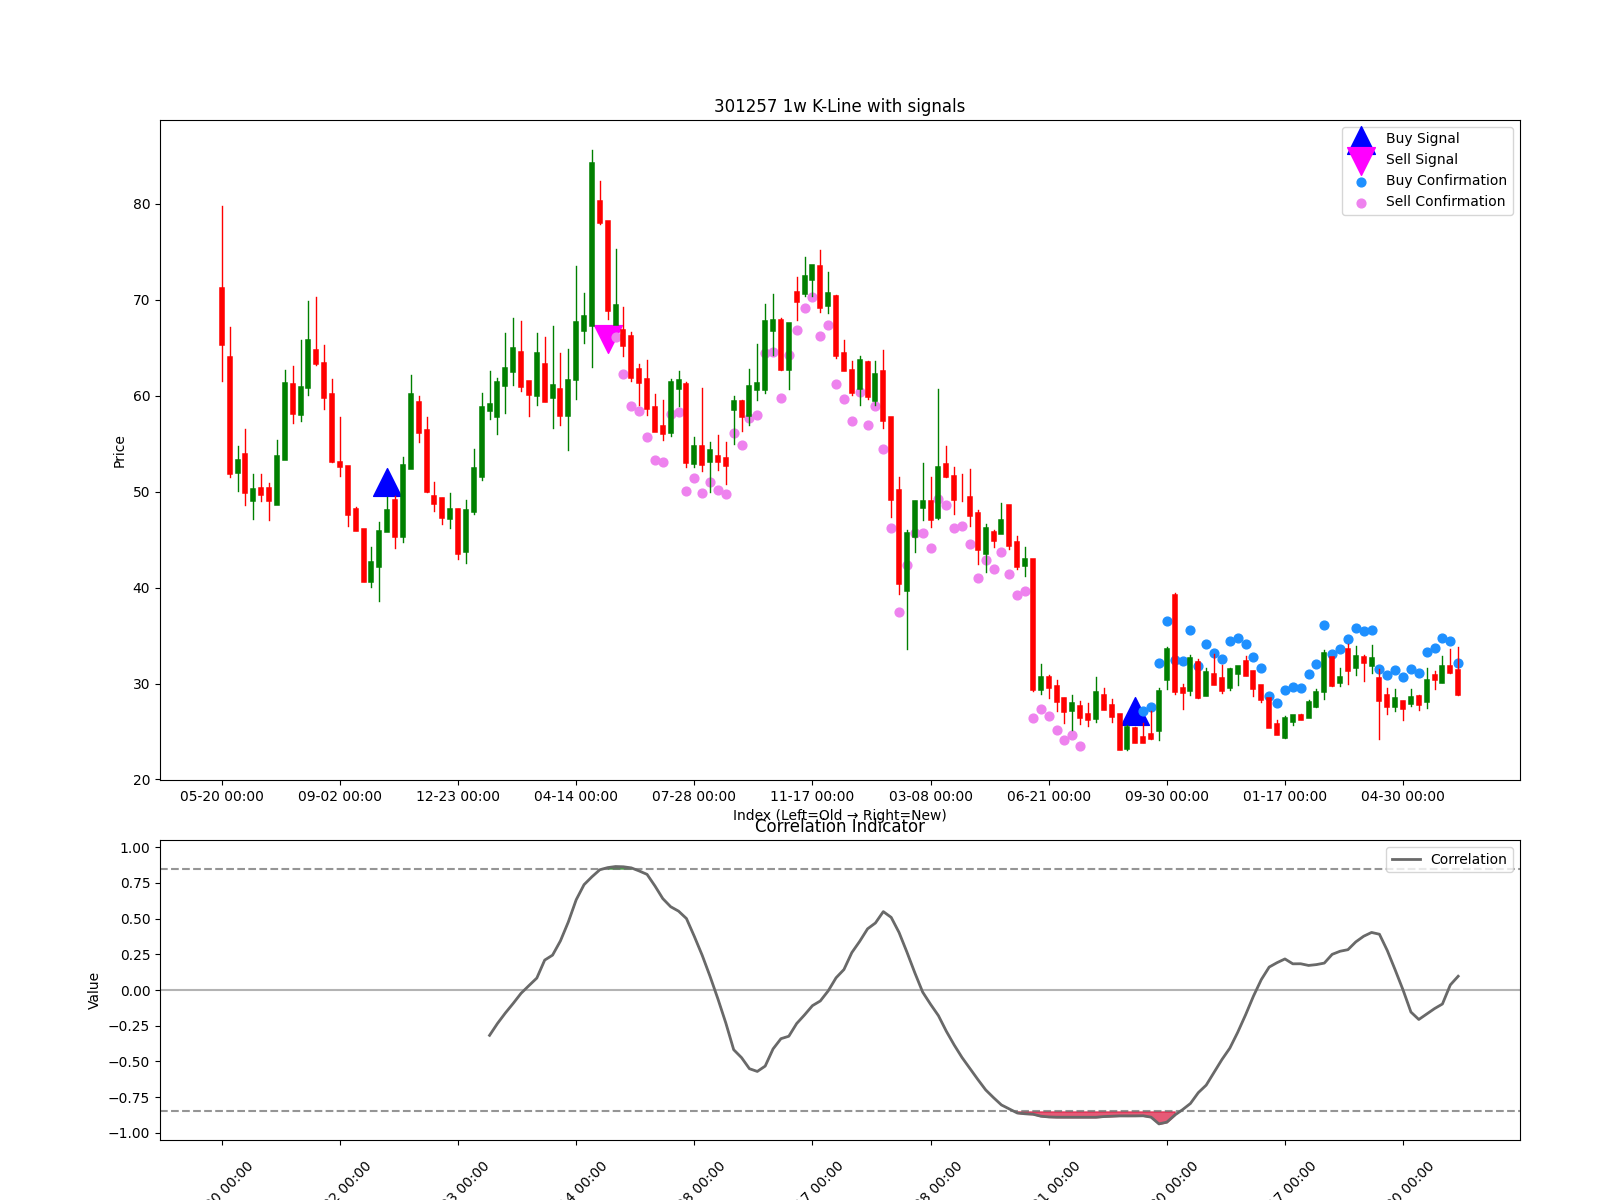Click the '11-17 00:00' date tick
Screen dimensions: 1600x1200
(812, 797)
